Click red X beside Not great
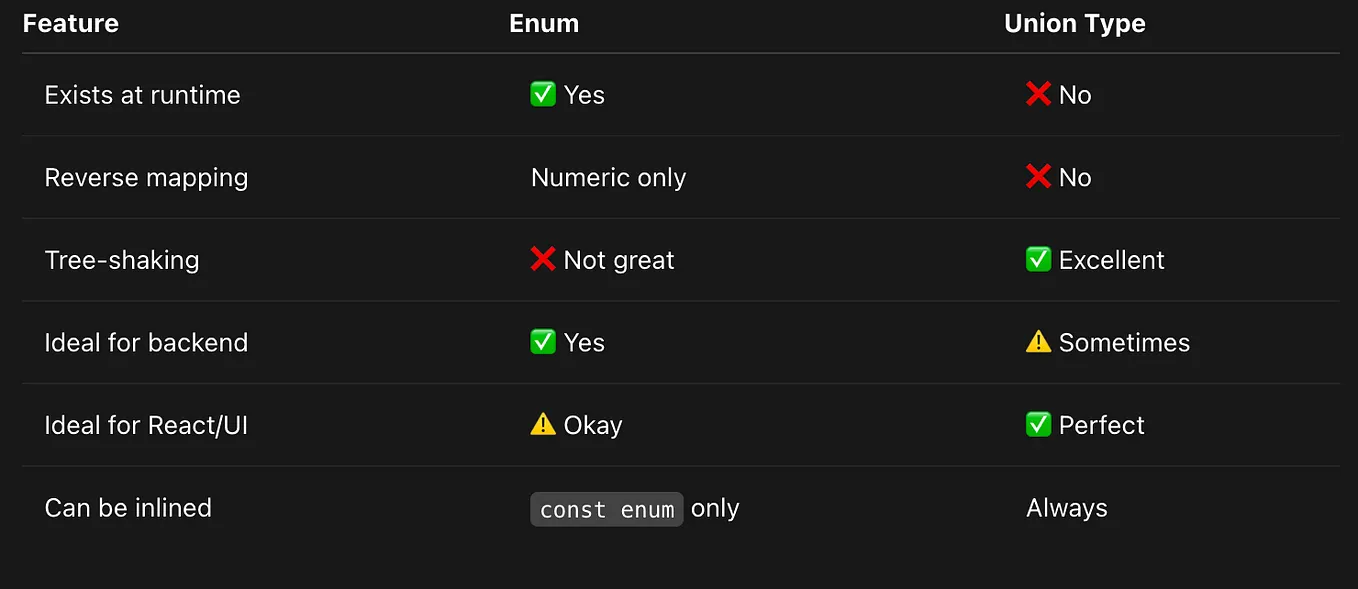1358x589 pixels. point(543,259)
